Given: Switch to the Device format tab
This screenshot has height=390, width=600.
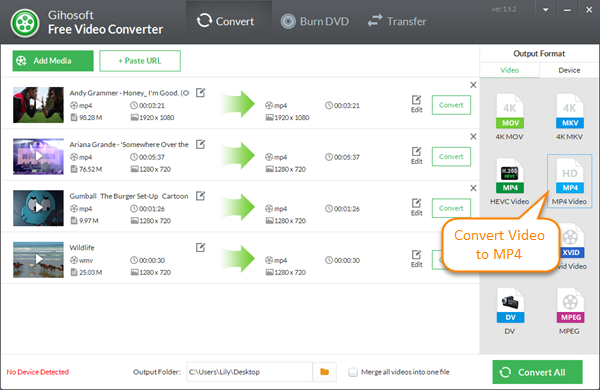Looking at the screenshot, I should pyautogui.click(x=569, y=70).
